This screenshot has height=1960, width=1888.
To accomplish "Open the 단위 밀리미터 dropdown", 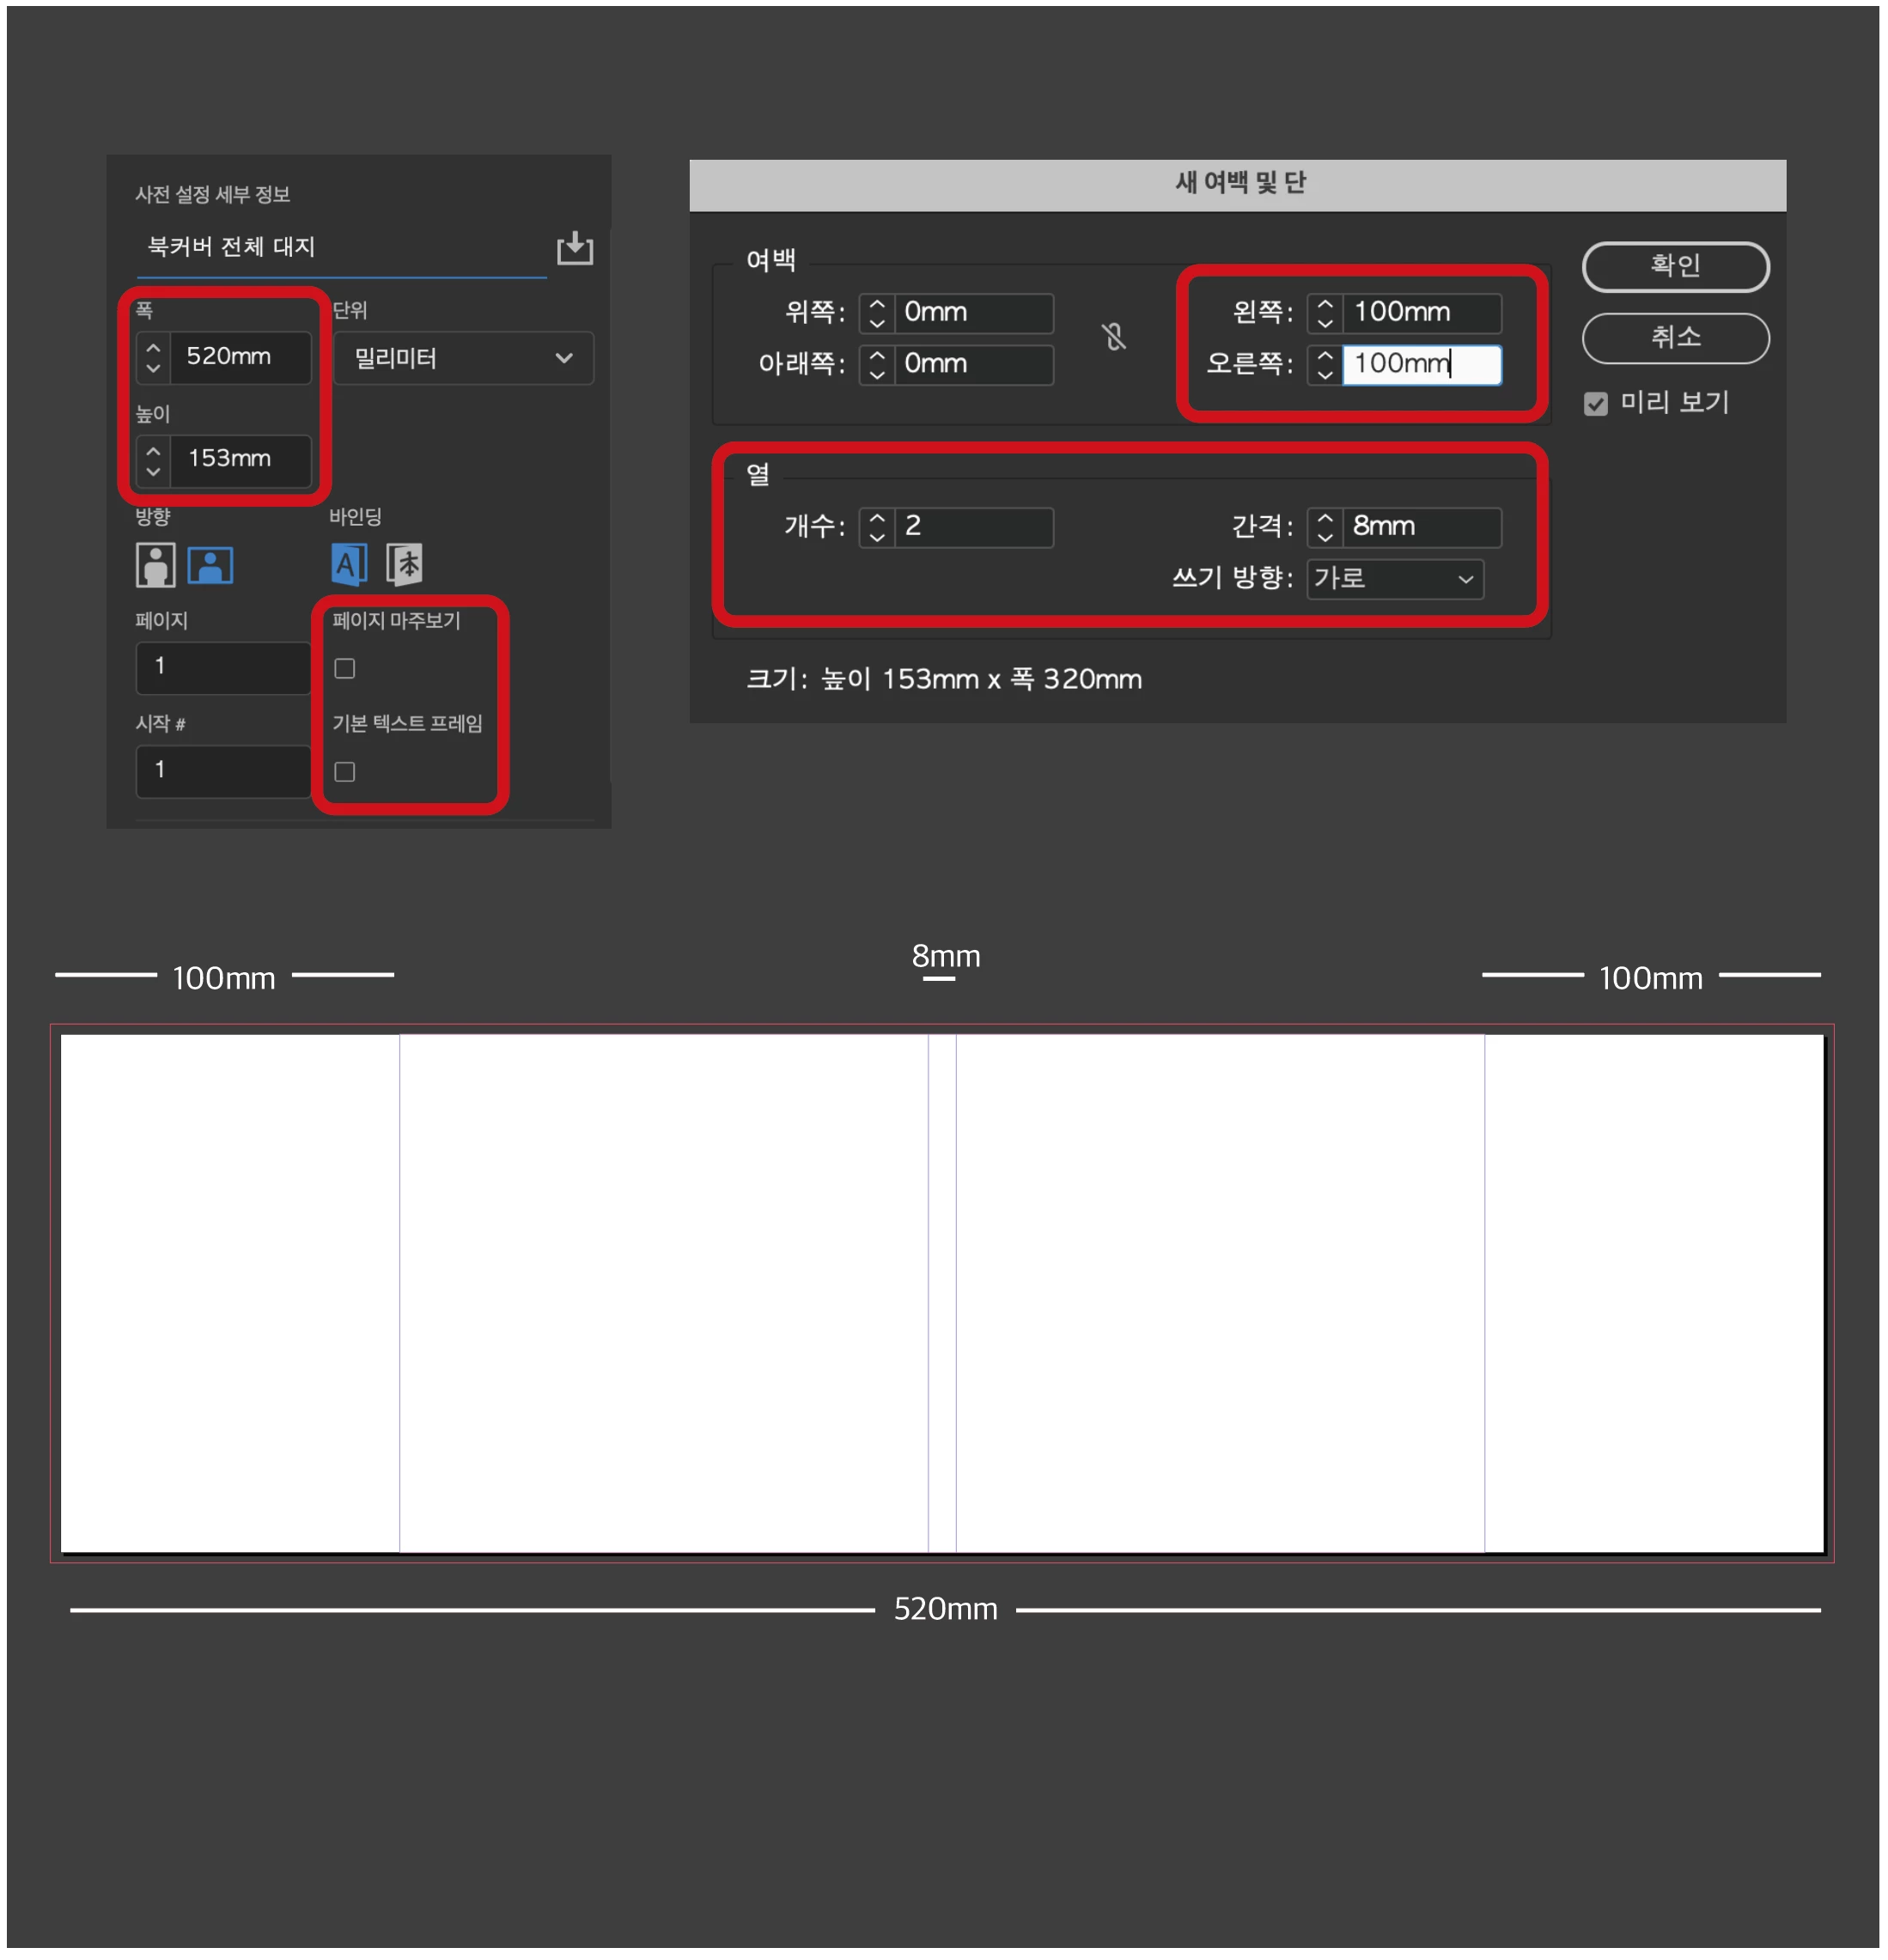I will 463,358.
